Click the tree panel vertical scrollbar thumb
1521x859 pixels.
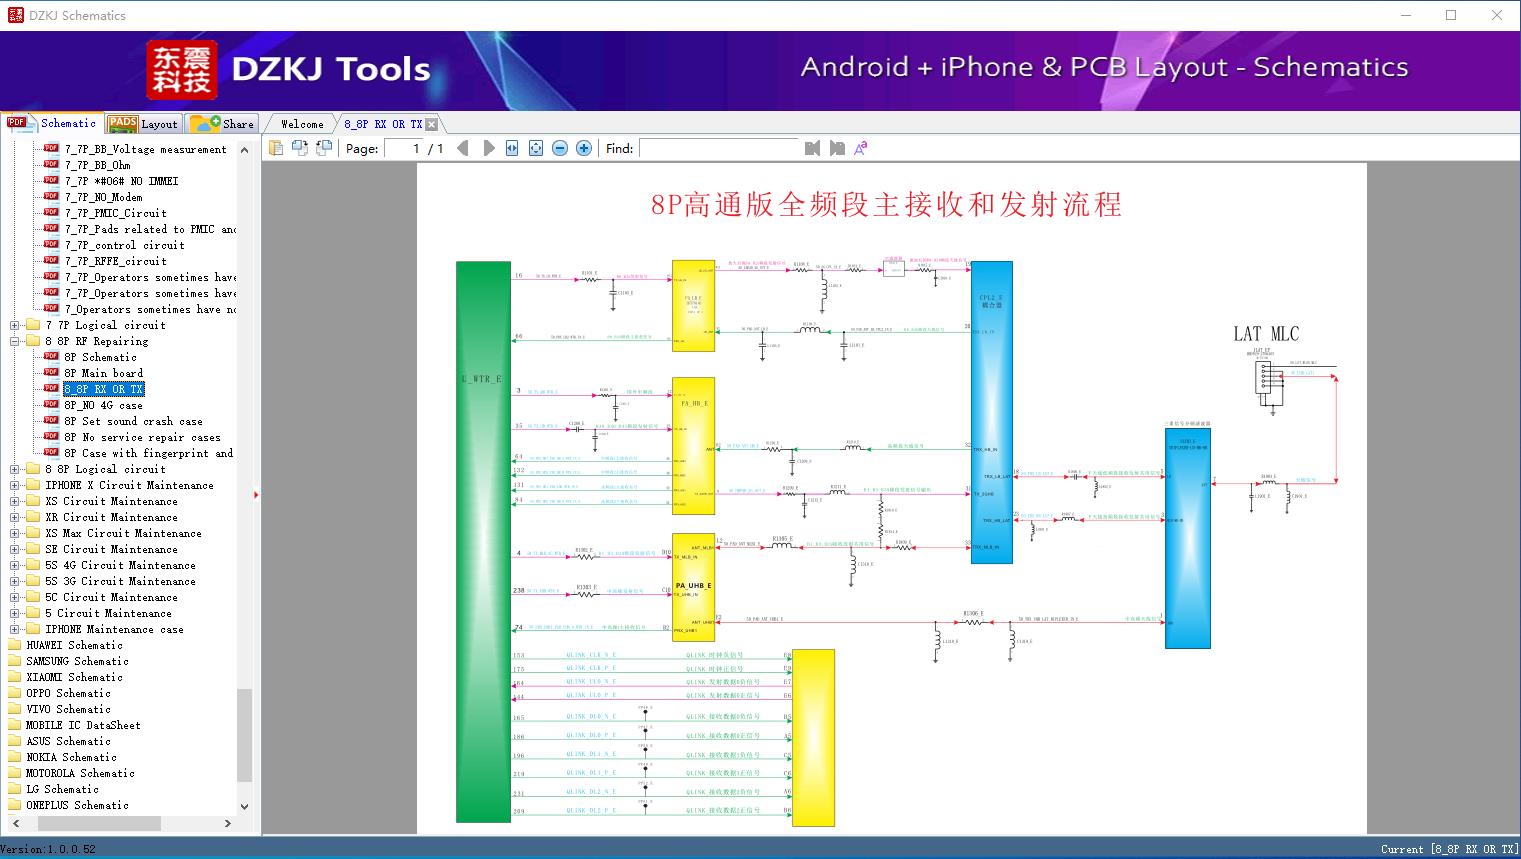[x=245, y=735]
